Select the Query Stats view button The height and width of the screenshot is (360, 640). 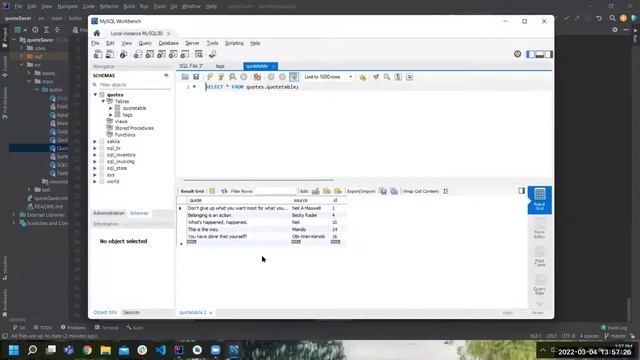tap(540, 285)
